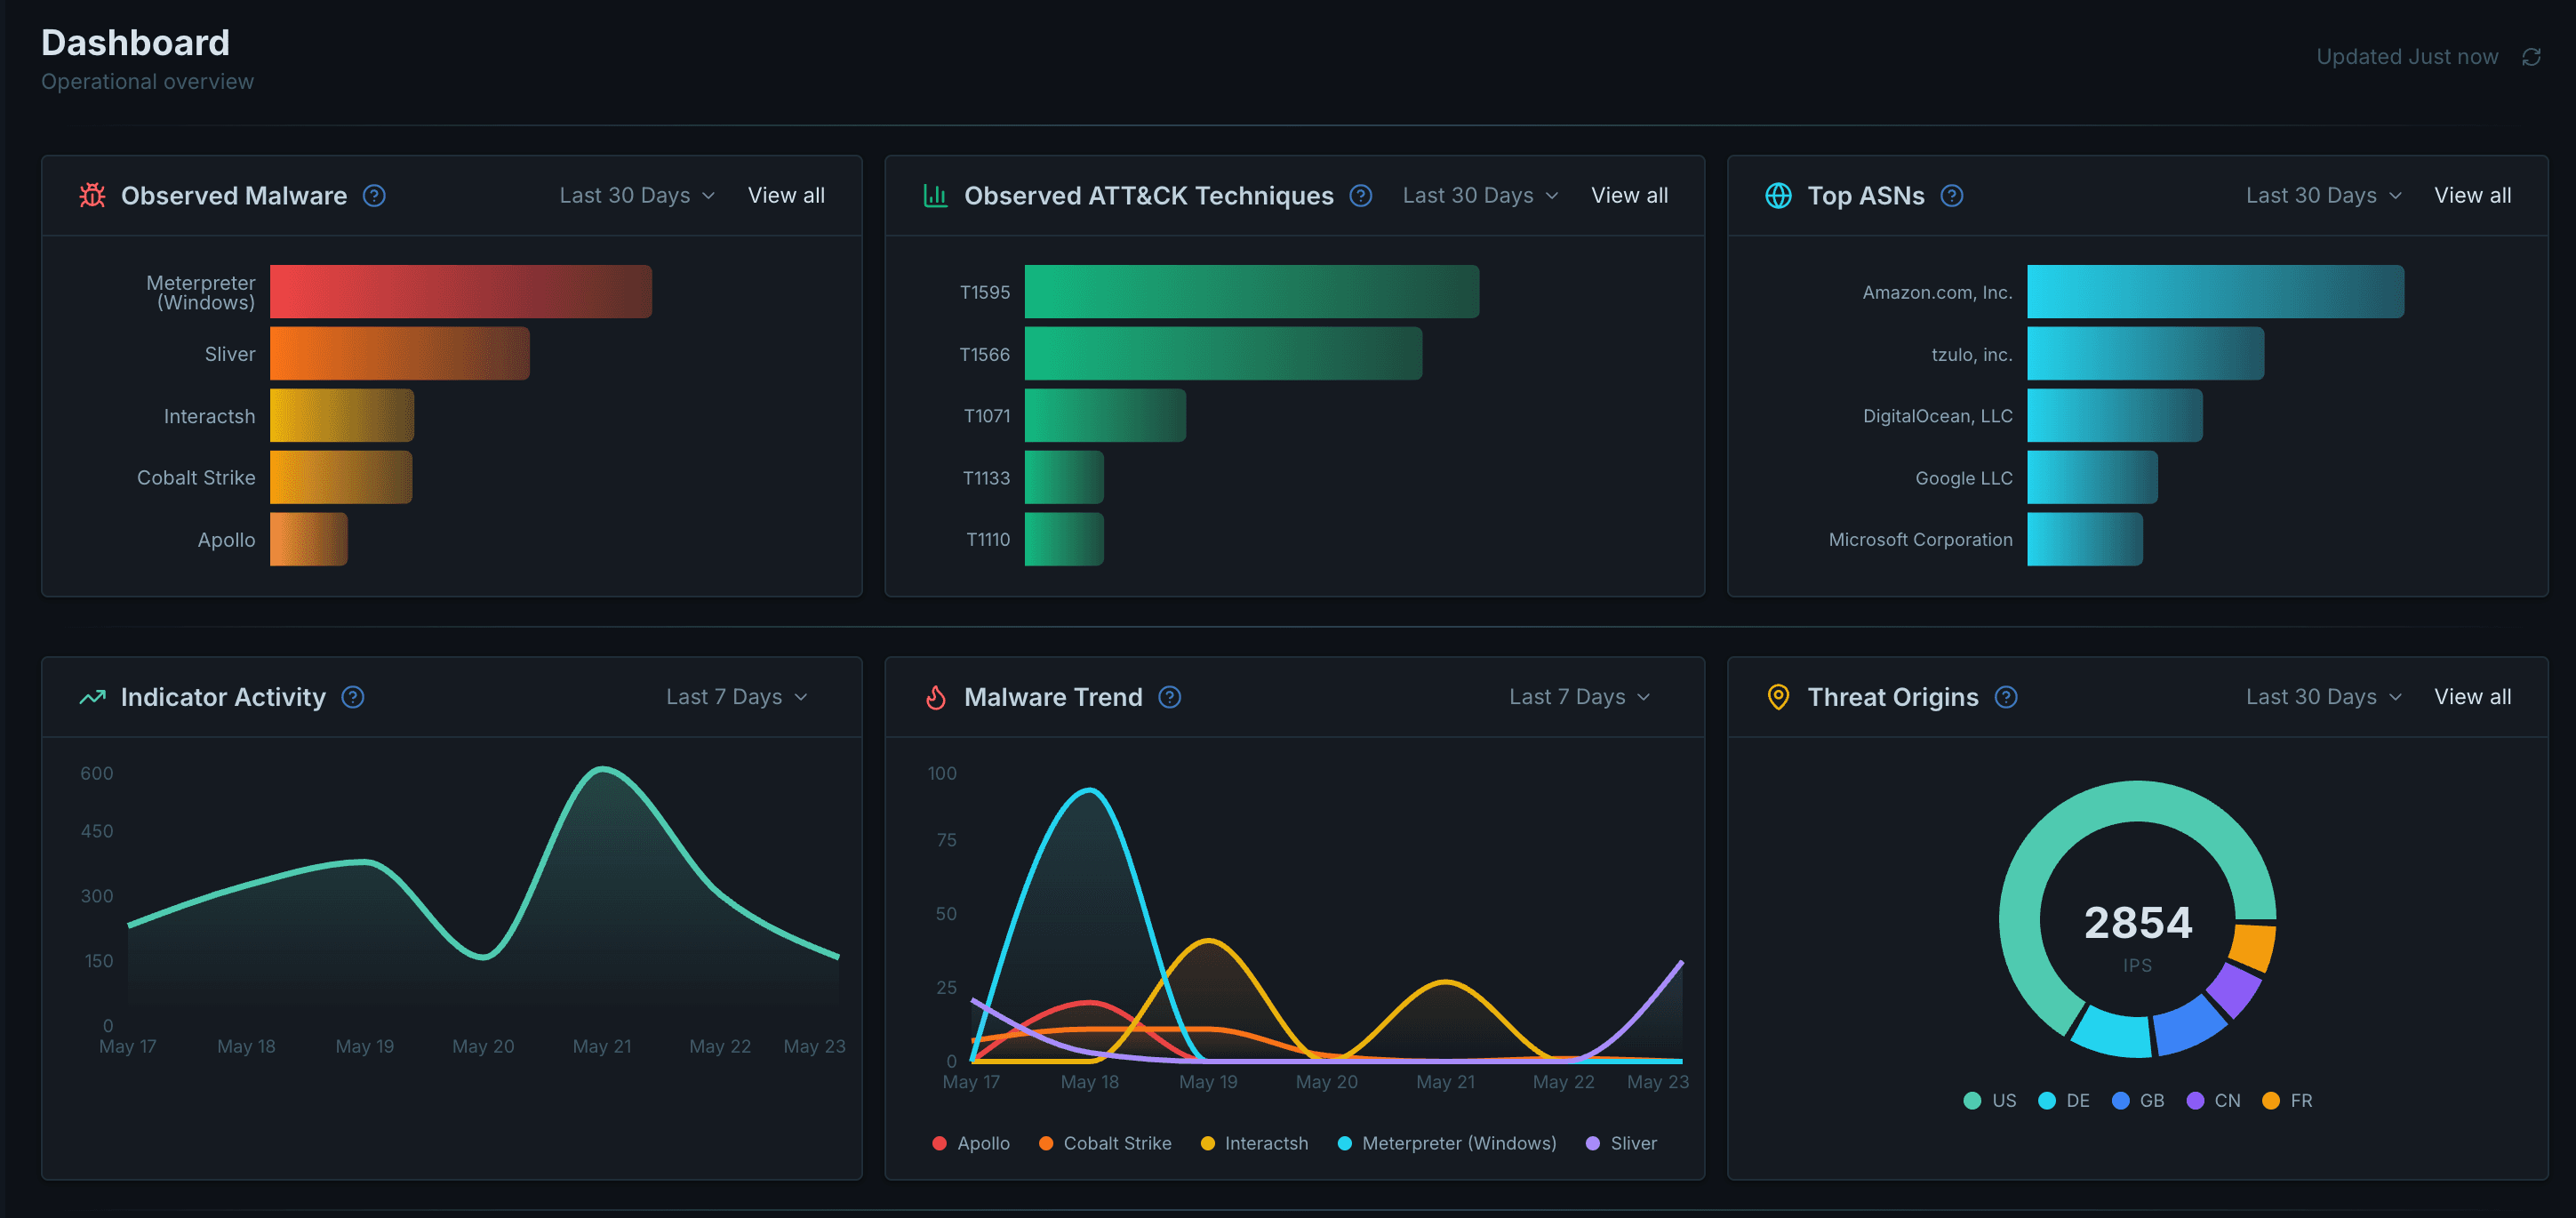The image size is (2576, 1218).
Task: Click the red Meterpreter (Windows) malware bar
Action: pos(461,291)
